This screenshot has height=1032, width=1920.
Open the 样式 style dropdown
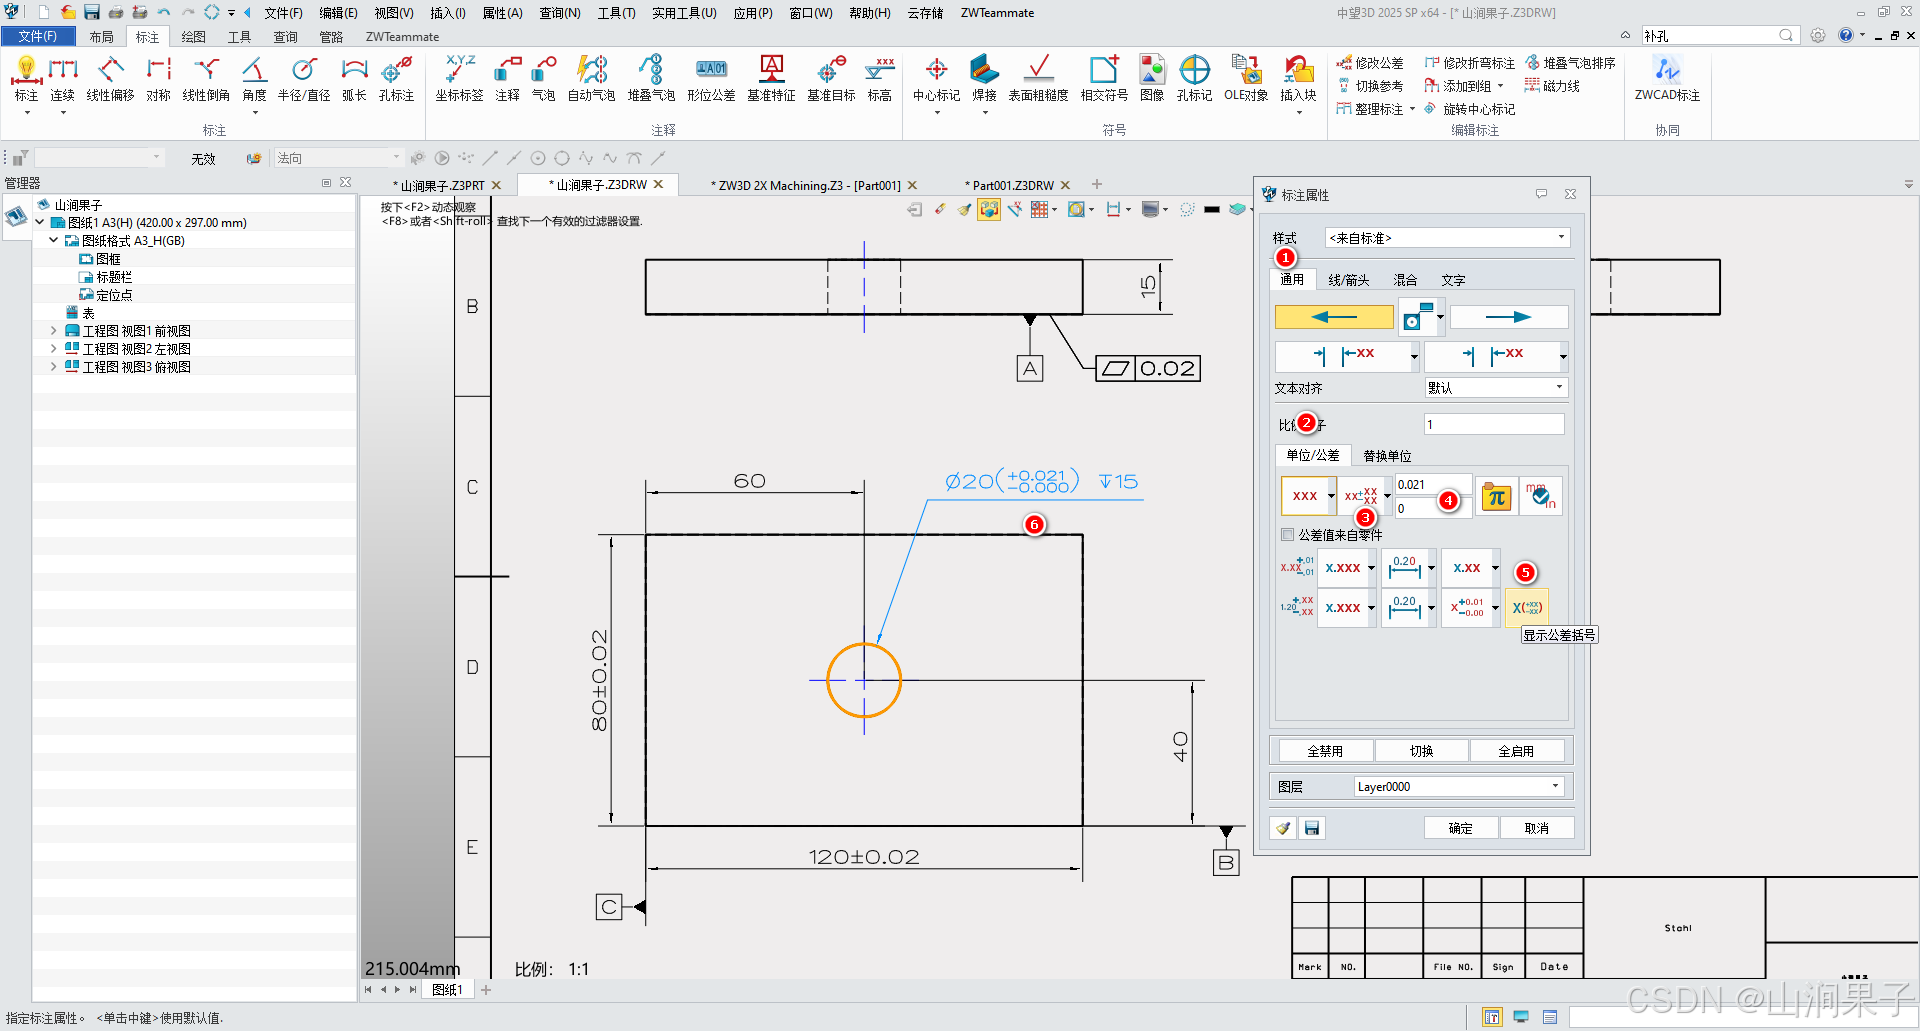(x=1447, y=238)
